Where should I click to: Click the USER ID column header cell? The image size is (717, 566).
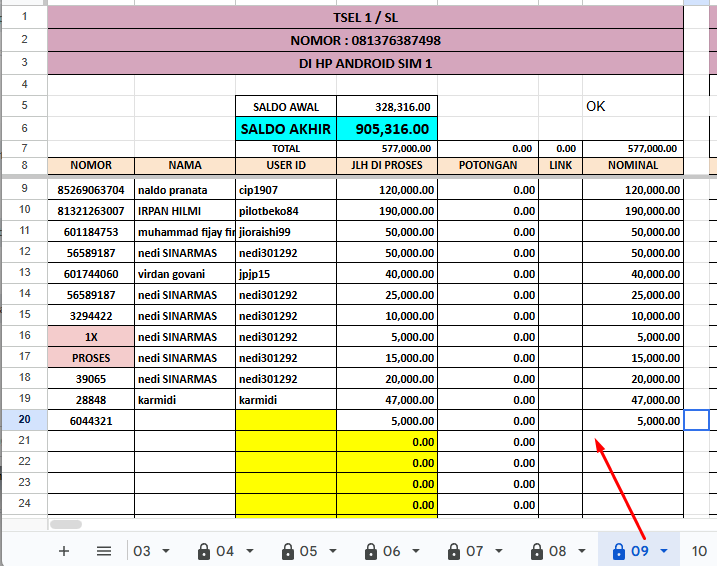286,166
